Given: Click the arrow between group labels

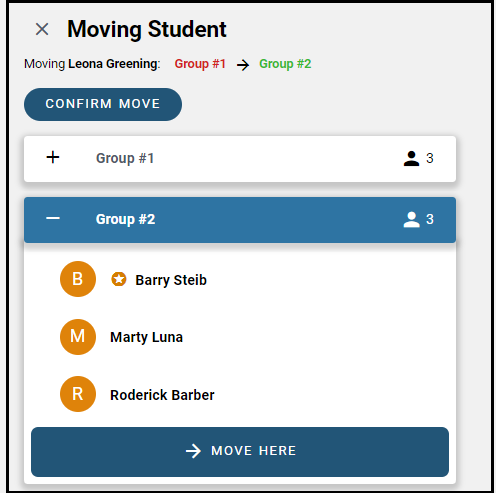Looking at the screenshot, I should coord(243,65).
